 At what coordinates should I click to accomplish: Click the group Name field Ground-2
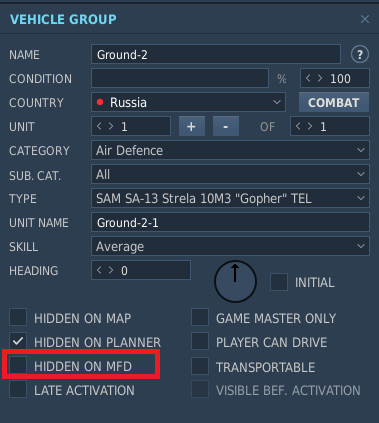coord(216,54)
